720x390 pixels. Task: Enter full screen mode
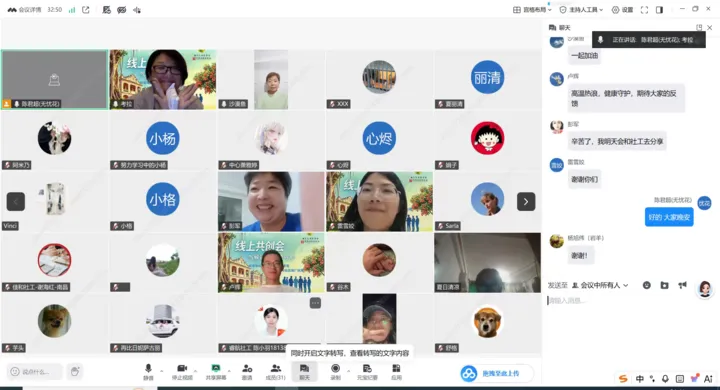click(644, 10)
